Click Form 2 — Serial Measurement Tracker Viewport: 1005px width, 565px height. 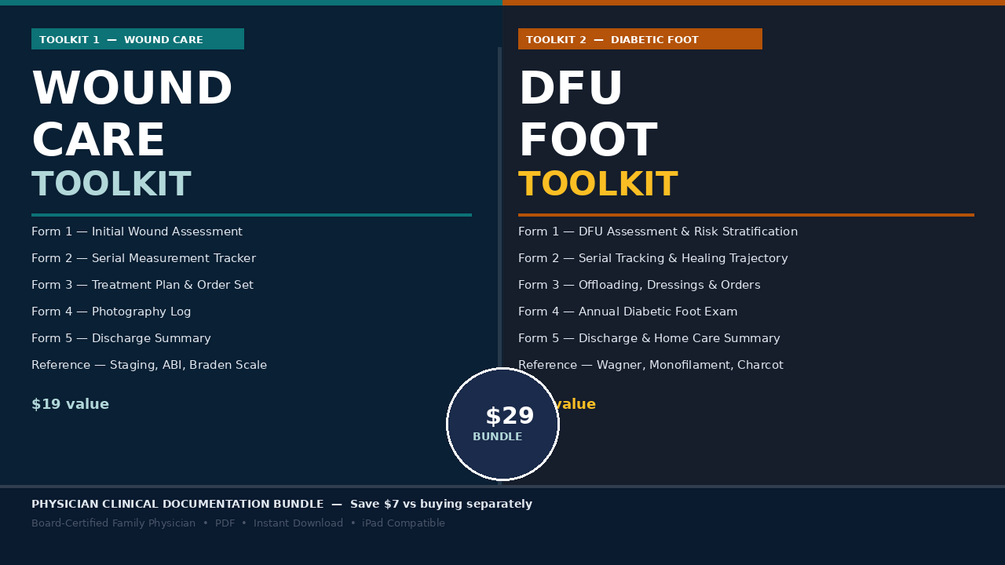point(144,258)
